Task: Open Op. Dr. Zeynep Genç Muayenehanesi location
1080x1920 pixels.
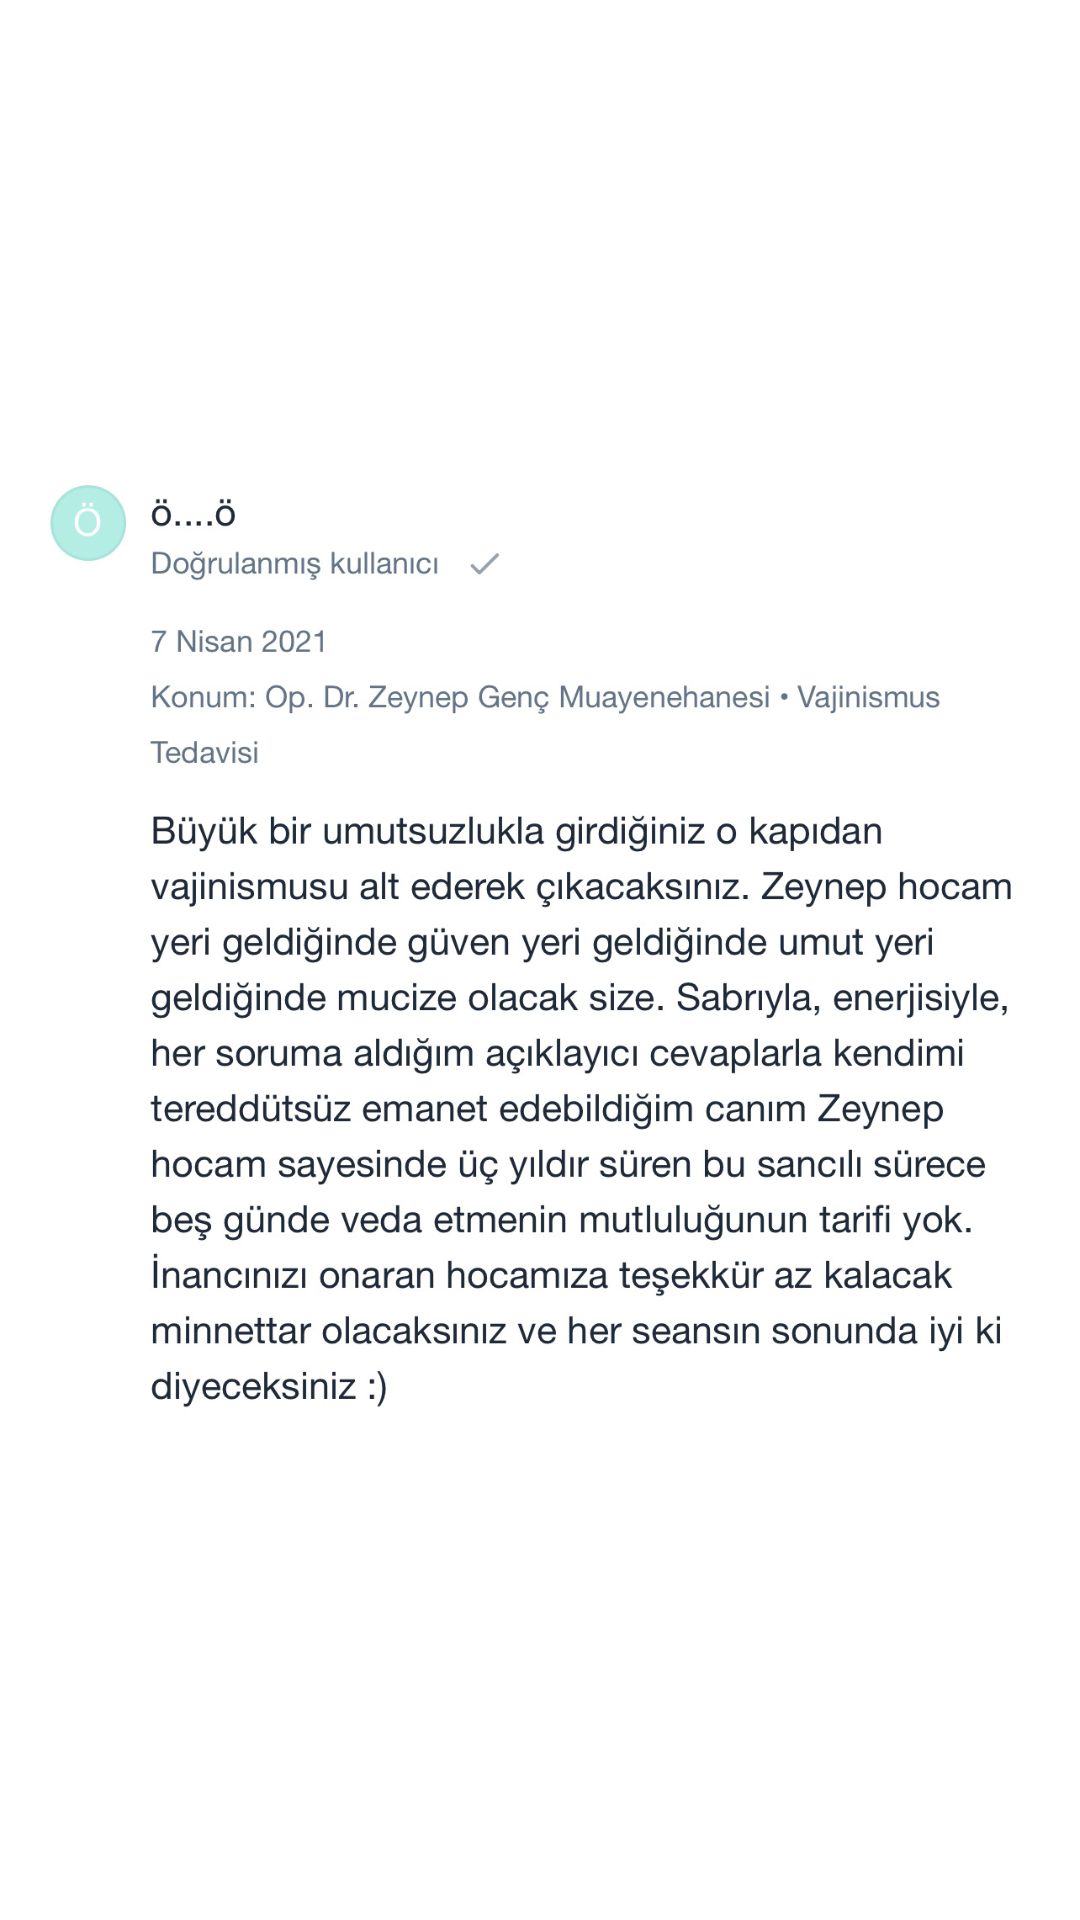Action: [517, 697]
